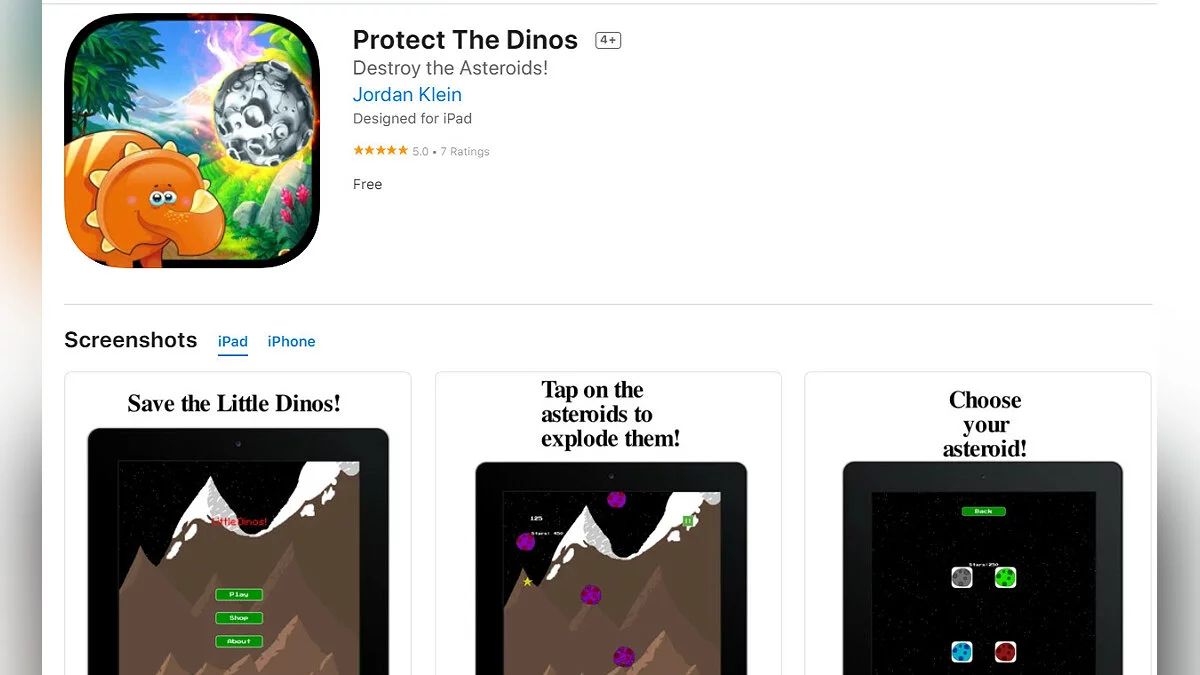Click the green Shop button in the first screenshot

click(x=239, y=618)
